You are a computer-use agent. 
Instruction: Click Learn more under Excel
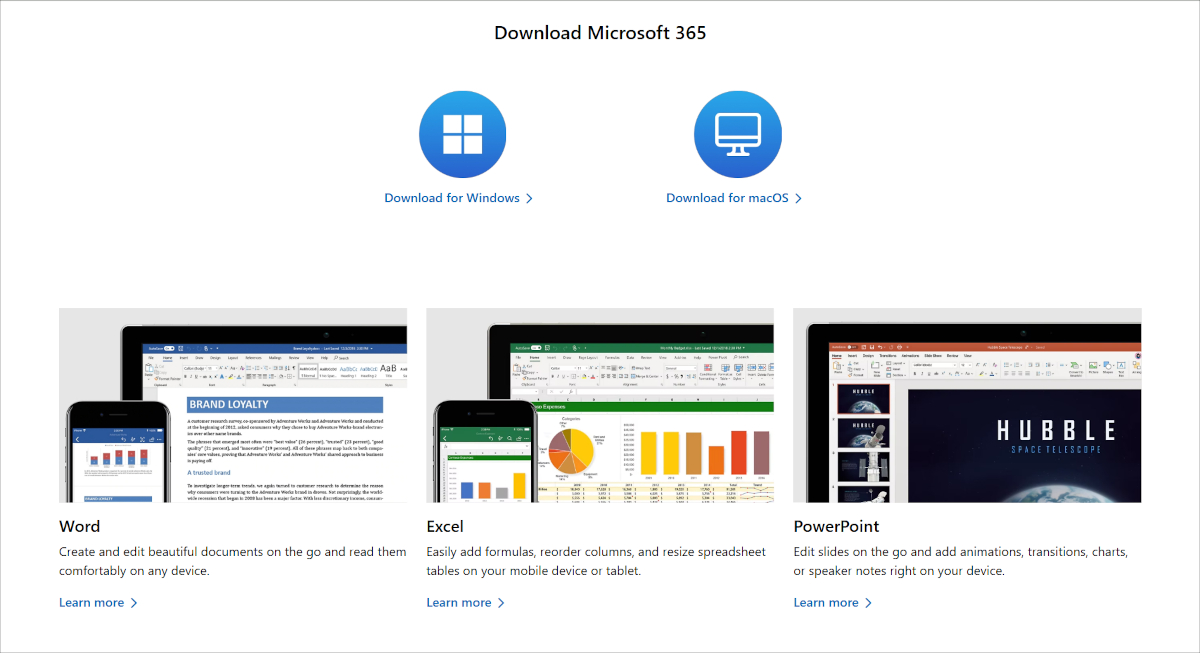[456, 602]
